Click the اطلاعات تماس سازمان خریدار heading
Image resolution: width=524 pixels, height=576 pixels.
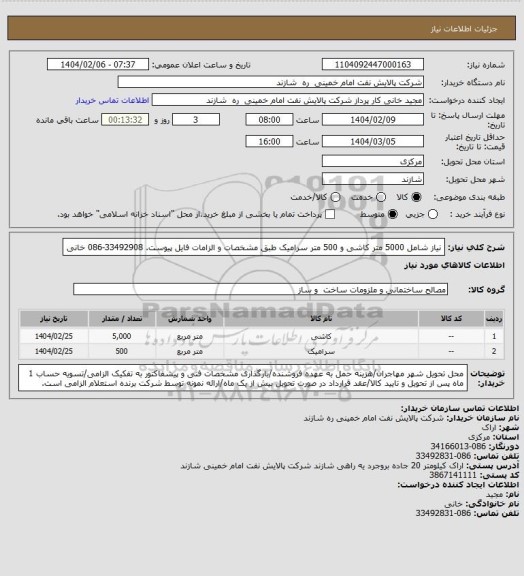click(x=459, y=408)
